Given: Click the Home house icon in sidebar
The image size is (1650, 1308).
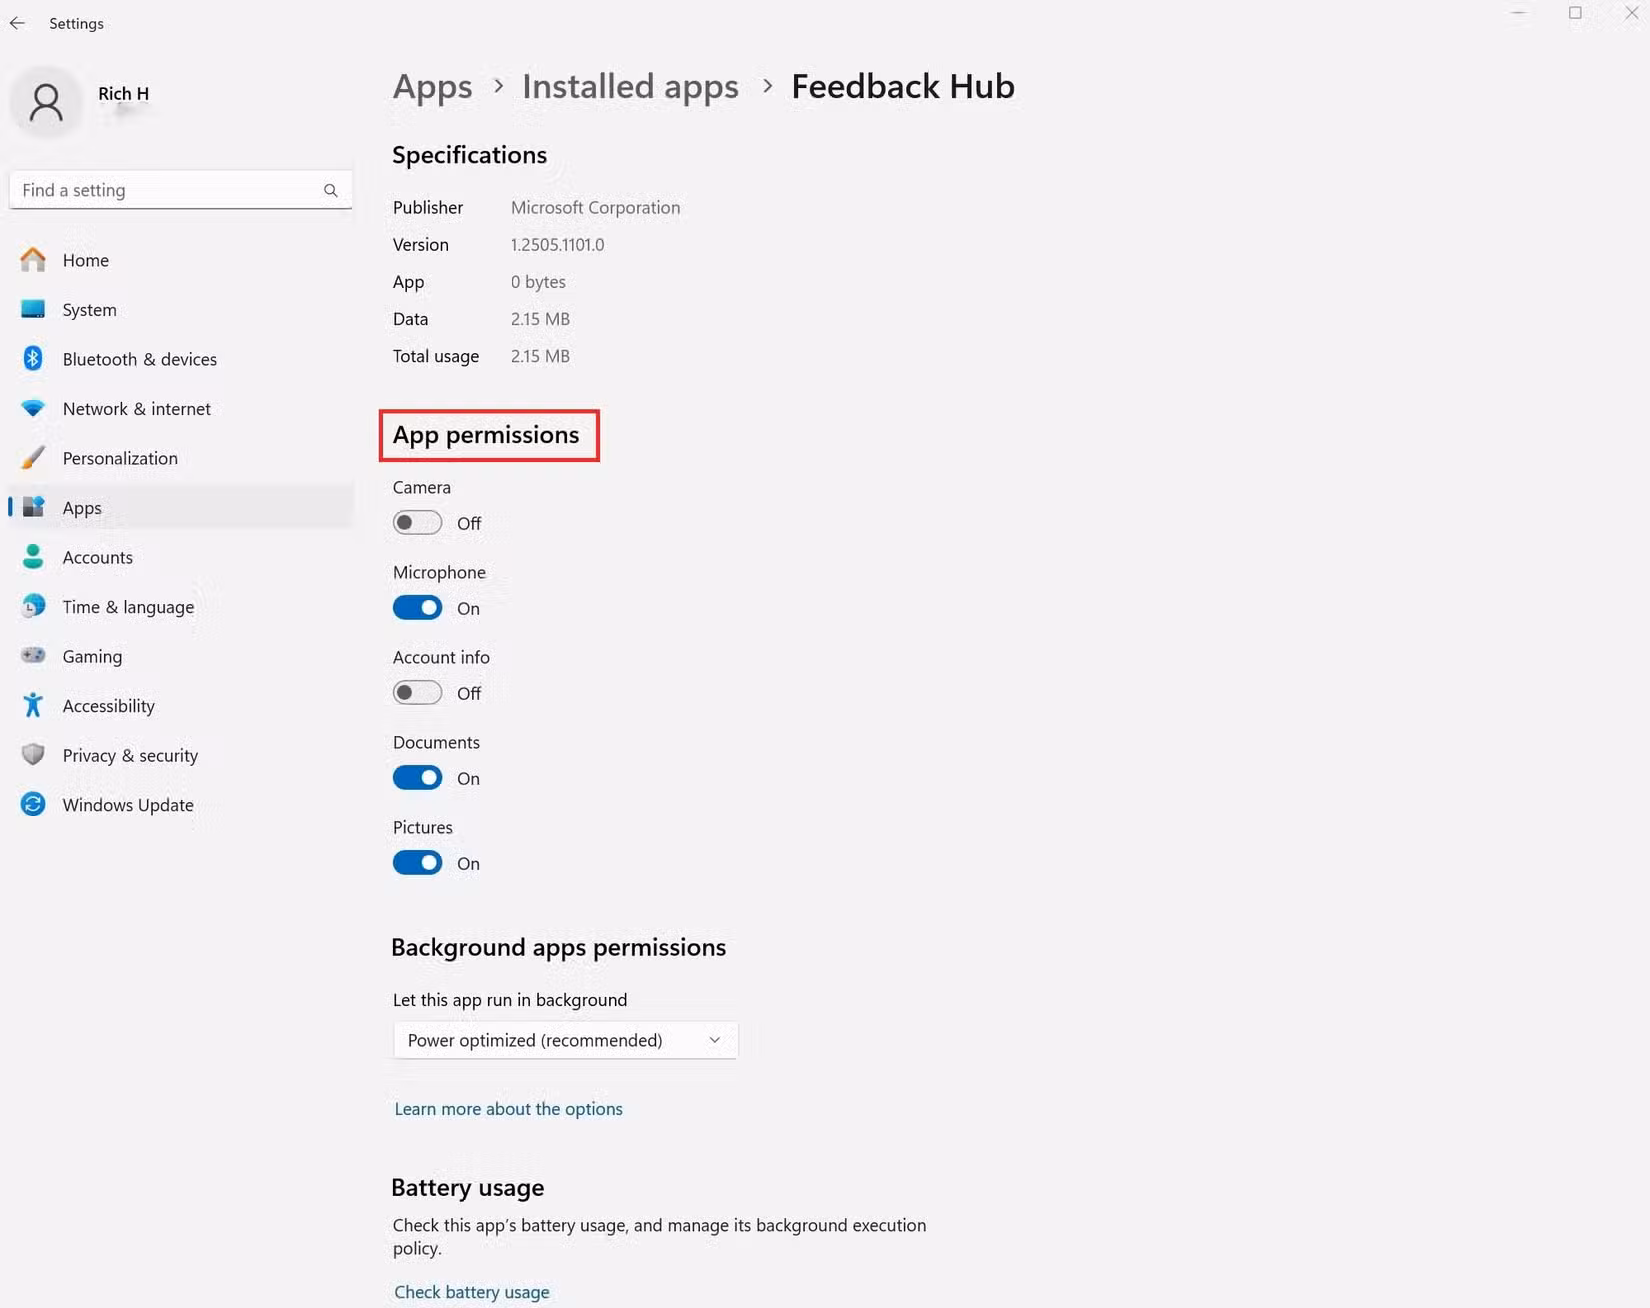Looking at the screenshot, I should (33, 260).
